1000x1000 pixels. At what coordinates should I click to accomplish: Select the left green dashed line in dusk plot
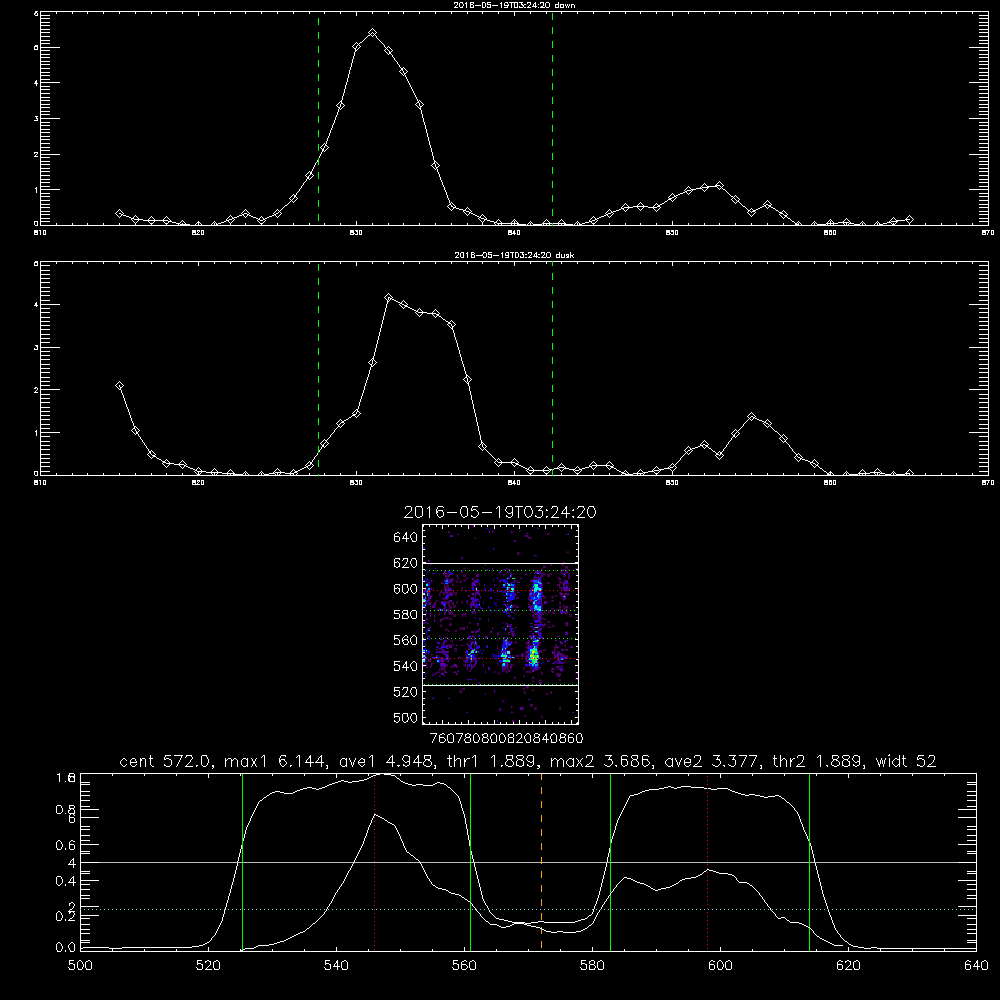[x=318, y=368]
